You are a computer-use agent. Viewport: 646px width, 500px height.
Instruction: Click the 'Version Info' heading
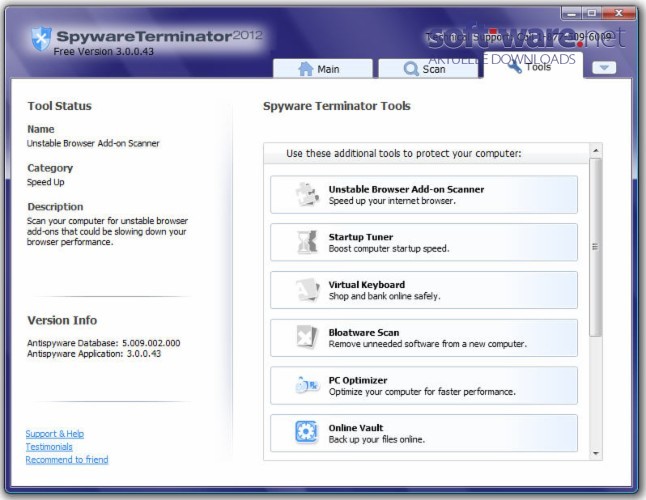(62, 320)
